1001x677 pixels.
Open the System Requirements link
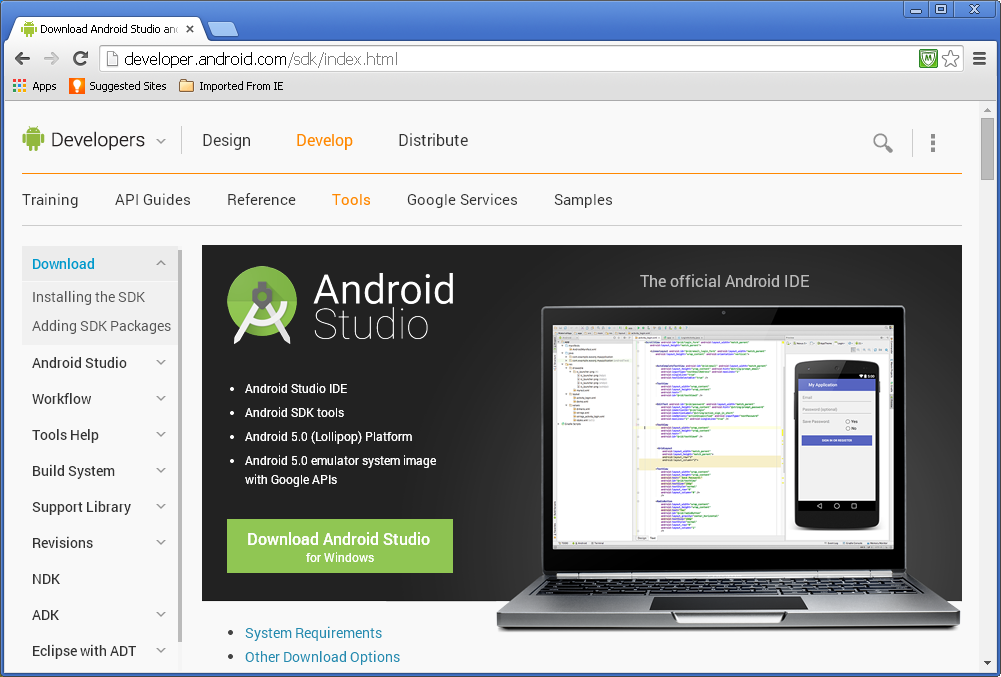[313, 633]
